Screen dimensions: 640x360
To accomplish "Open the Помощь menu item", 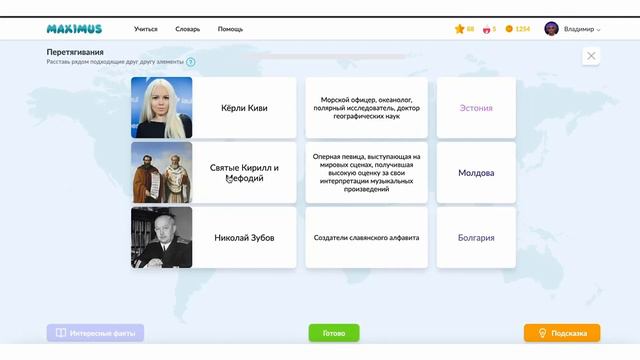I will point(230,29).
